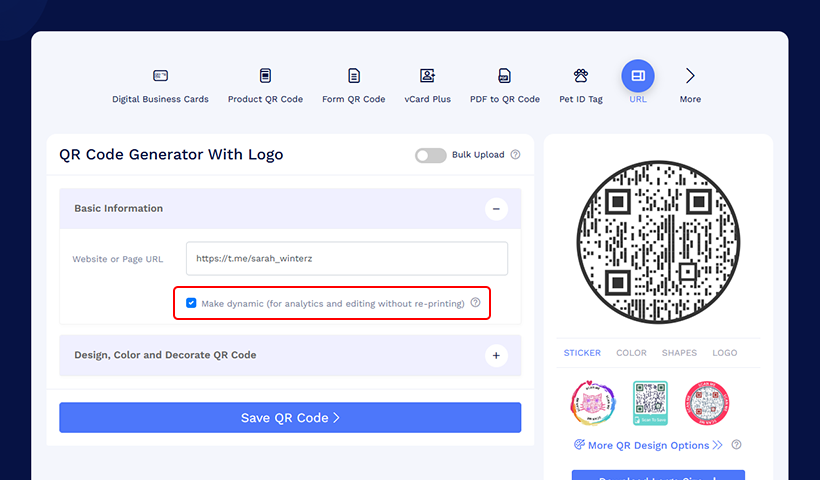Screen dimensions: 820x480
Task: Click the QR Code Generator With Logo heading
Action: (x=171, y=155)
